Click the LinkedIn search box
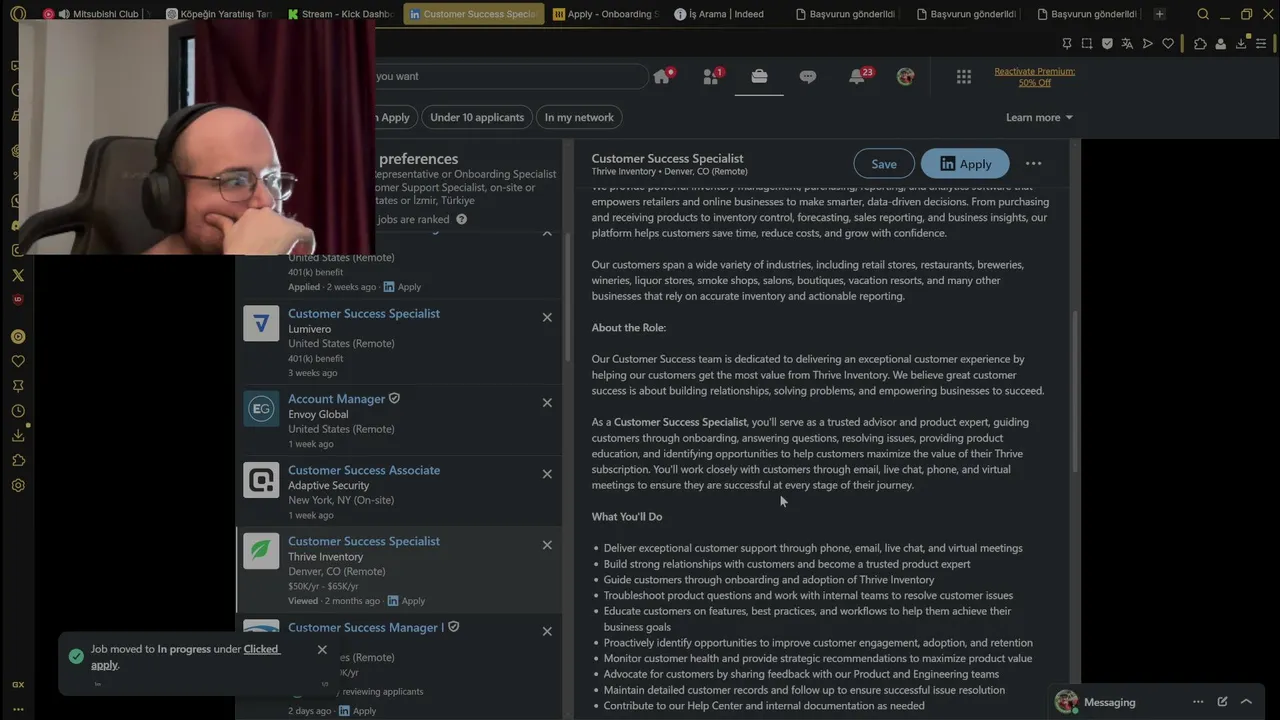Image resolution: width=1280 pixels, height=720 pixels. pyautogui.click(x=510, y=76)
